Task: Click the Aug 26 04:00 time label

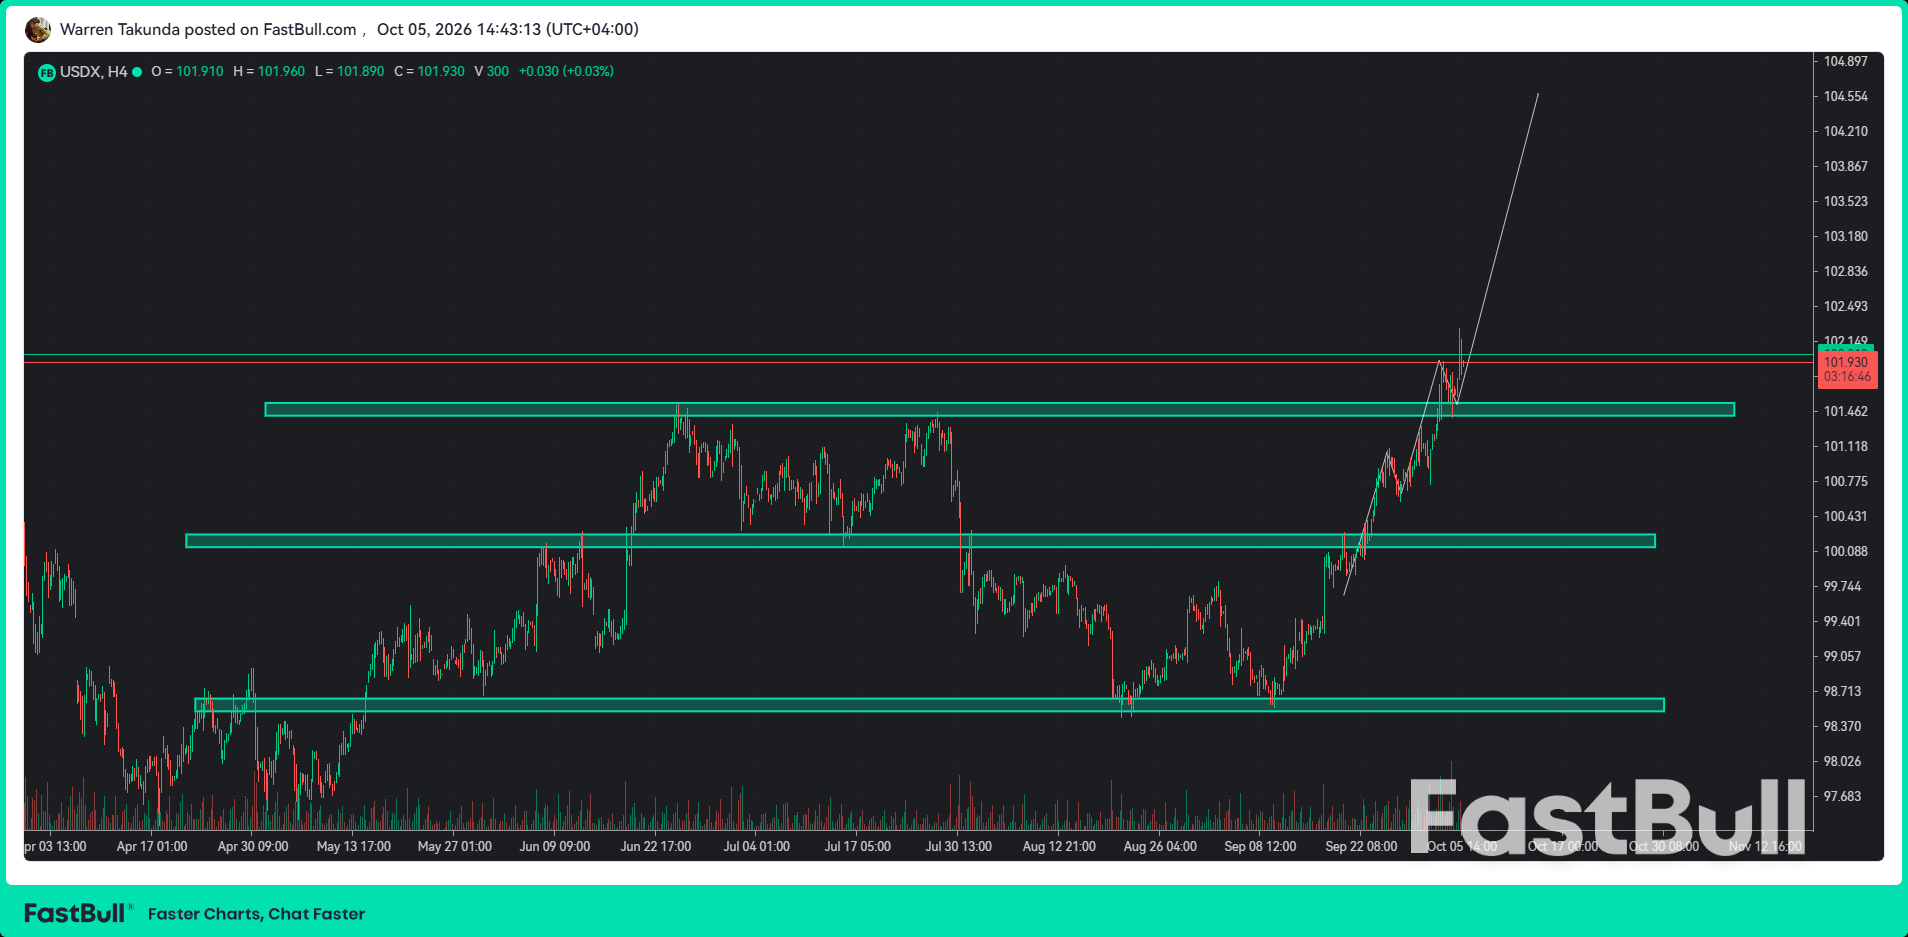Action: tap(1160, 847)
